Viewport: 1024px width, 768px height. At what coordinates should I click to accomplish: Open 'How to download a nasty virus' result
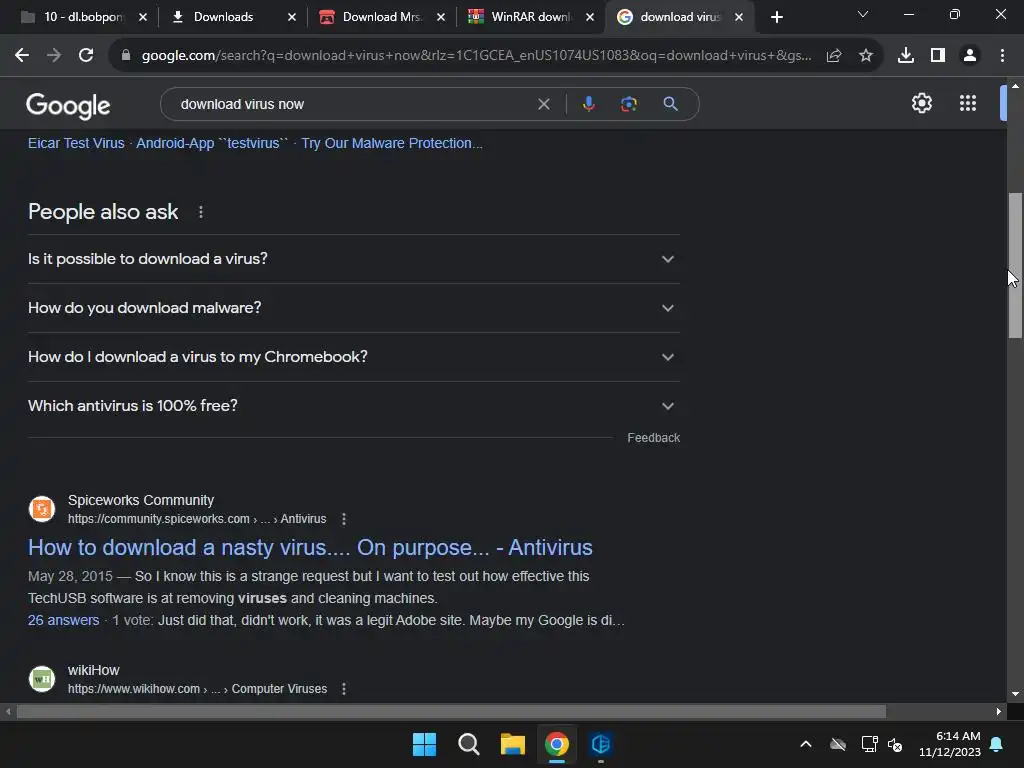[x=310, y=547]
